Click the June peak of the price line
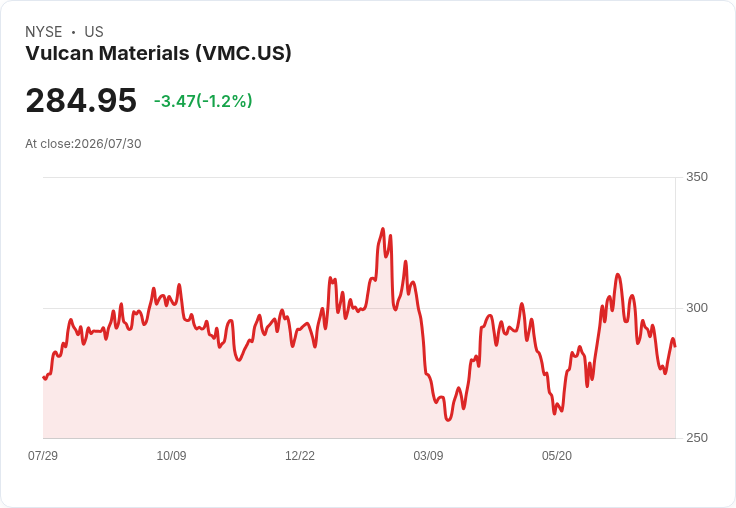 tap(618, 275)
